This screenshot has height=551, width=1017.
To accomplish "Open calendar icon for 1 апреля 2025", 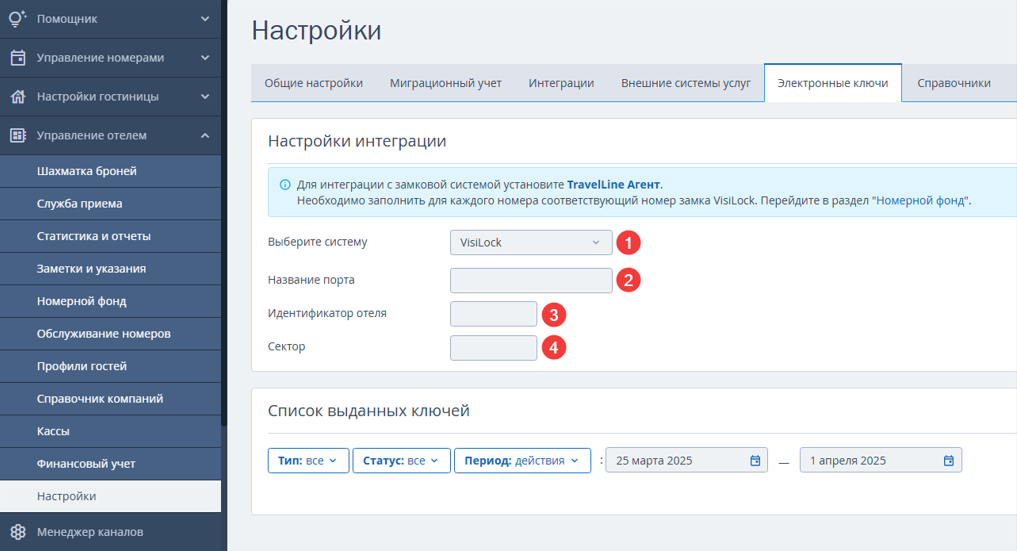I will click(x=948, y=460).
